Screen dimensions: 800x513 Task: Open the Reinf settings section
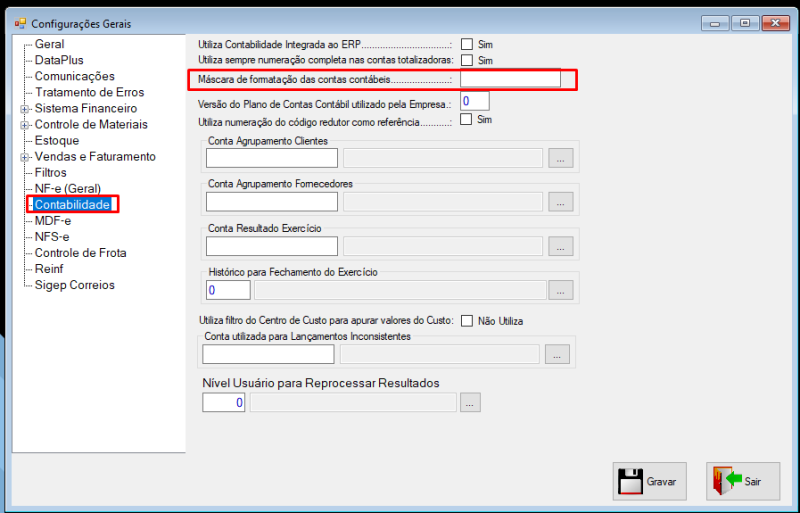pyautogui.click(x=49, y=269)
